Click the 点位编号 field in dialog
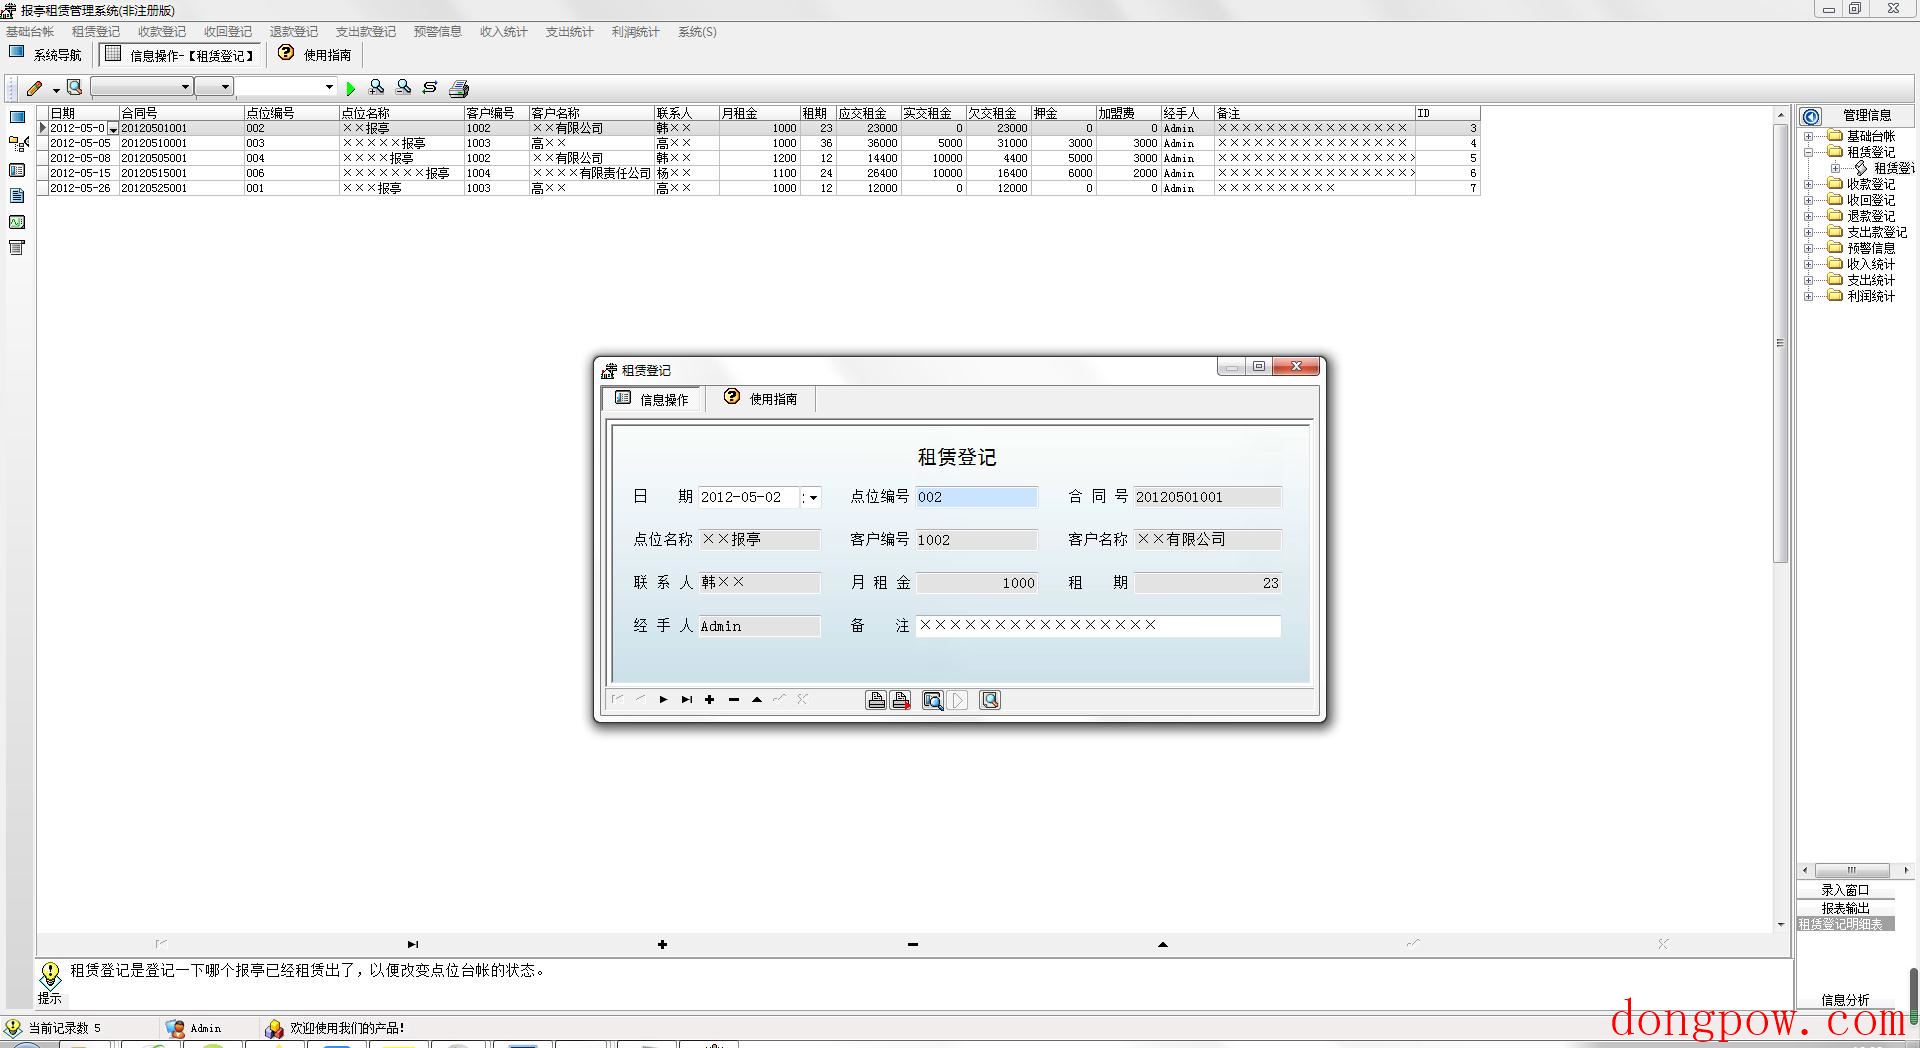1920x1048 pixels. click(x=976, y=497)
